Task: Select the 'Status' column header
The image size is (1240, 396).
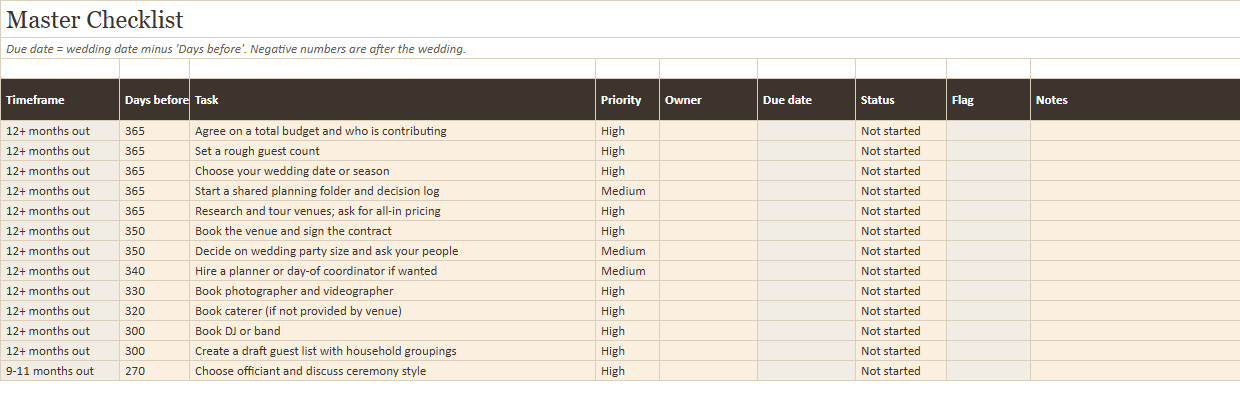Action: pyautogui.click(x=901, y=100)
